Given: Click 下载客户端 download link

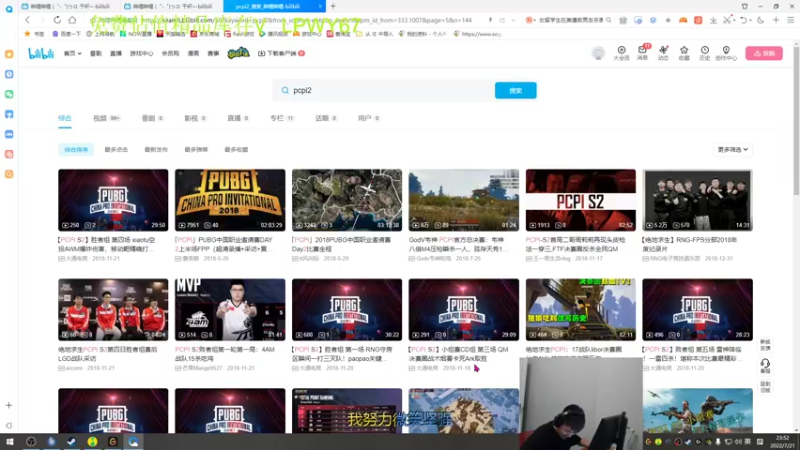Looking at the screenshot, I should point(281,53).
